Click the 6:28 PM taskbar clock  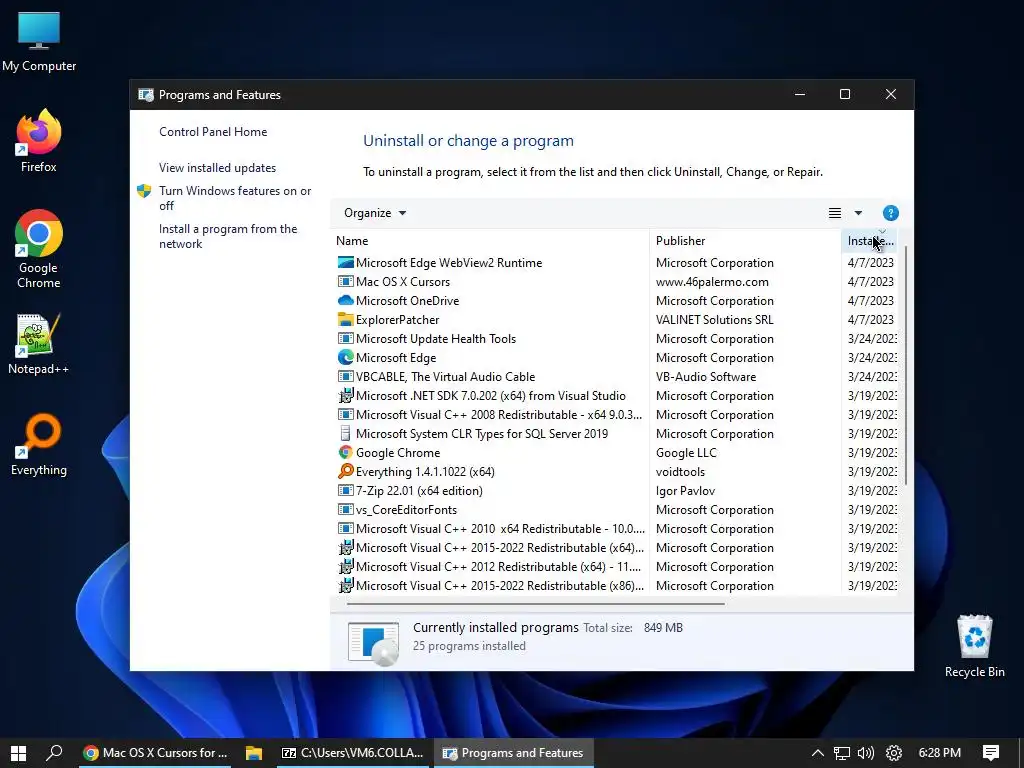pos(939,753)
